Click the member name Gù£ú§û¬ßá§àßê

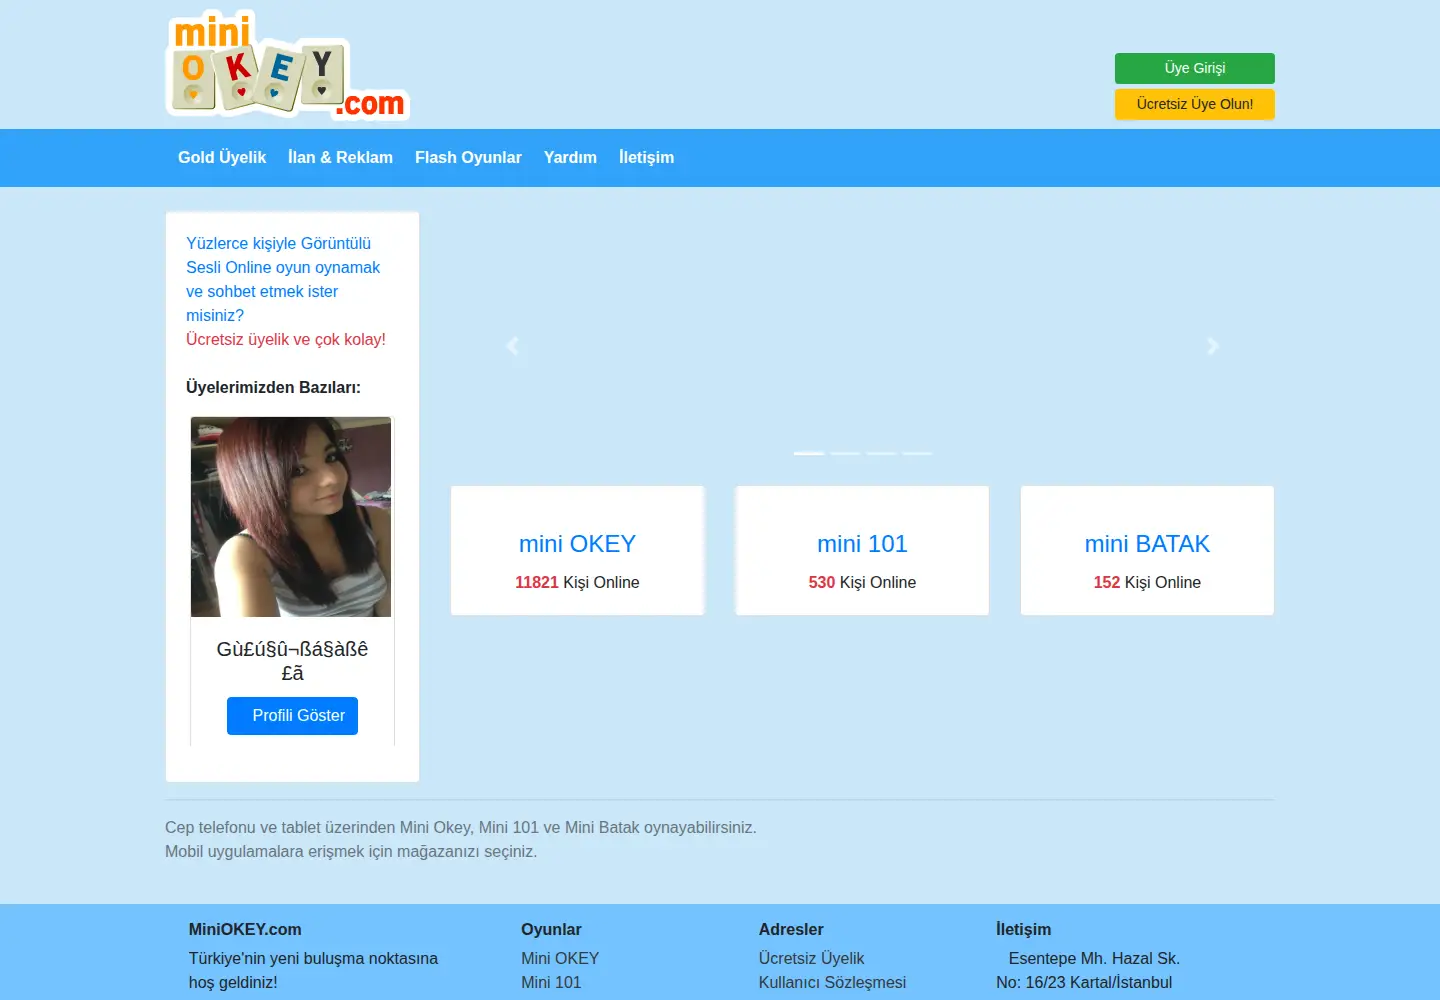(292, 661)
